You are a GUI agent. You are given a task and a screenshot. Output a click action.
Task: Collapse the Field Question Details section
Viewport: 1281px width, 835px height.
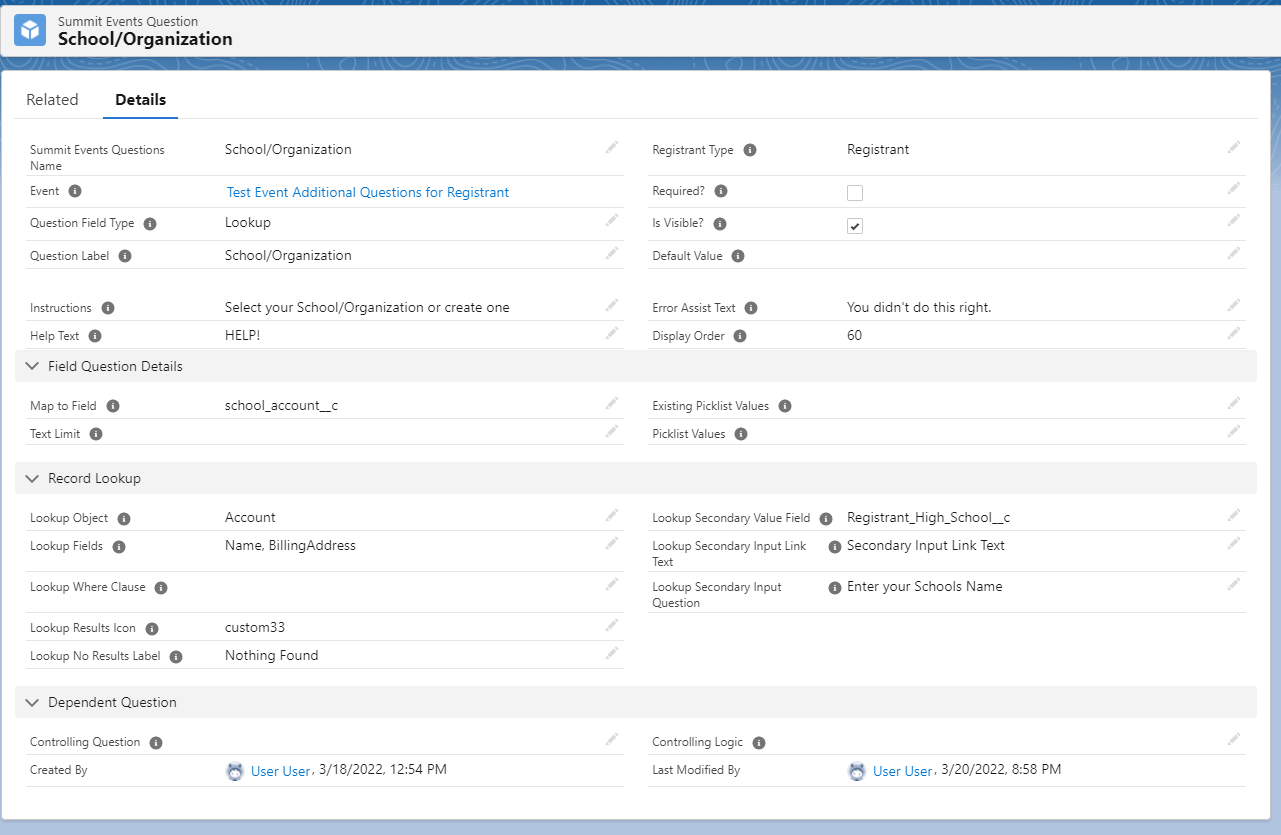(x=31, y=366)
